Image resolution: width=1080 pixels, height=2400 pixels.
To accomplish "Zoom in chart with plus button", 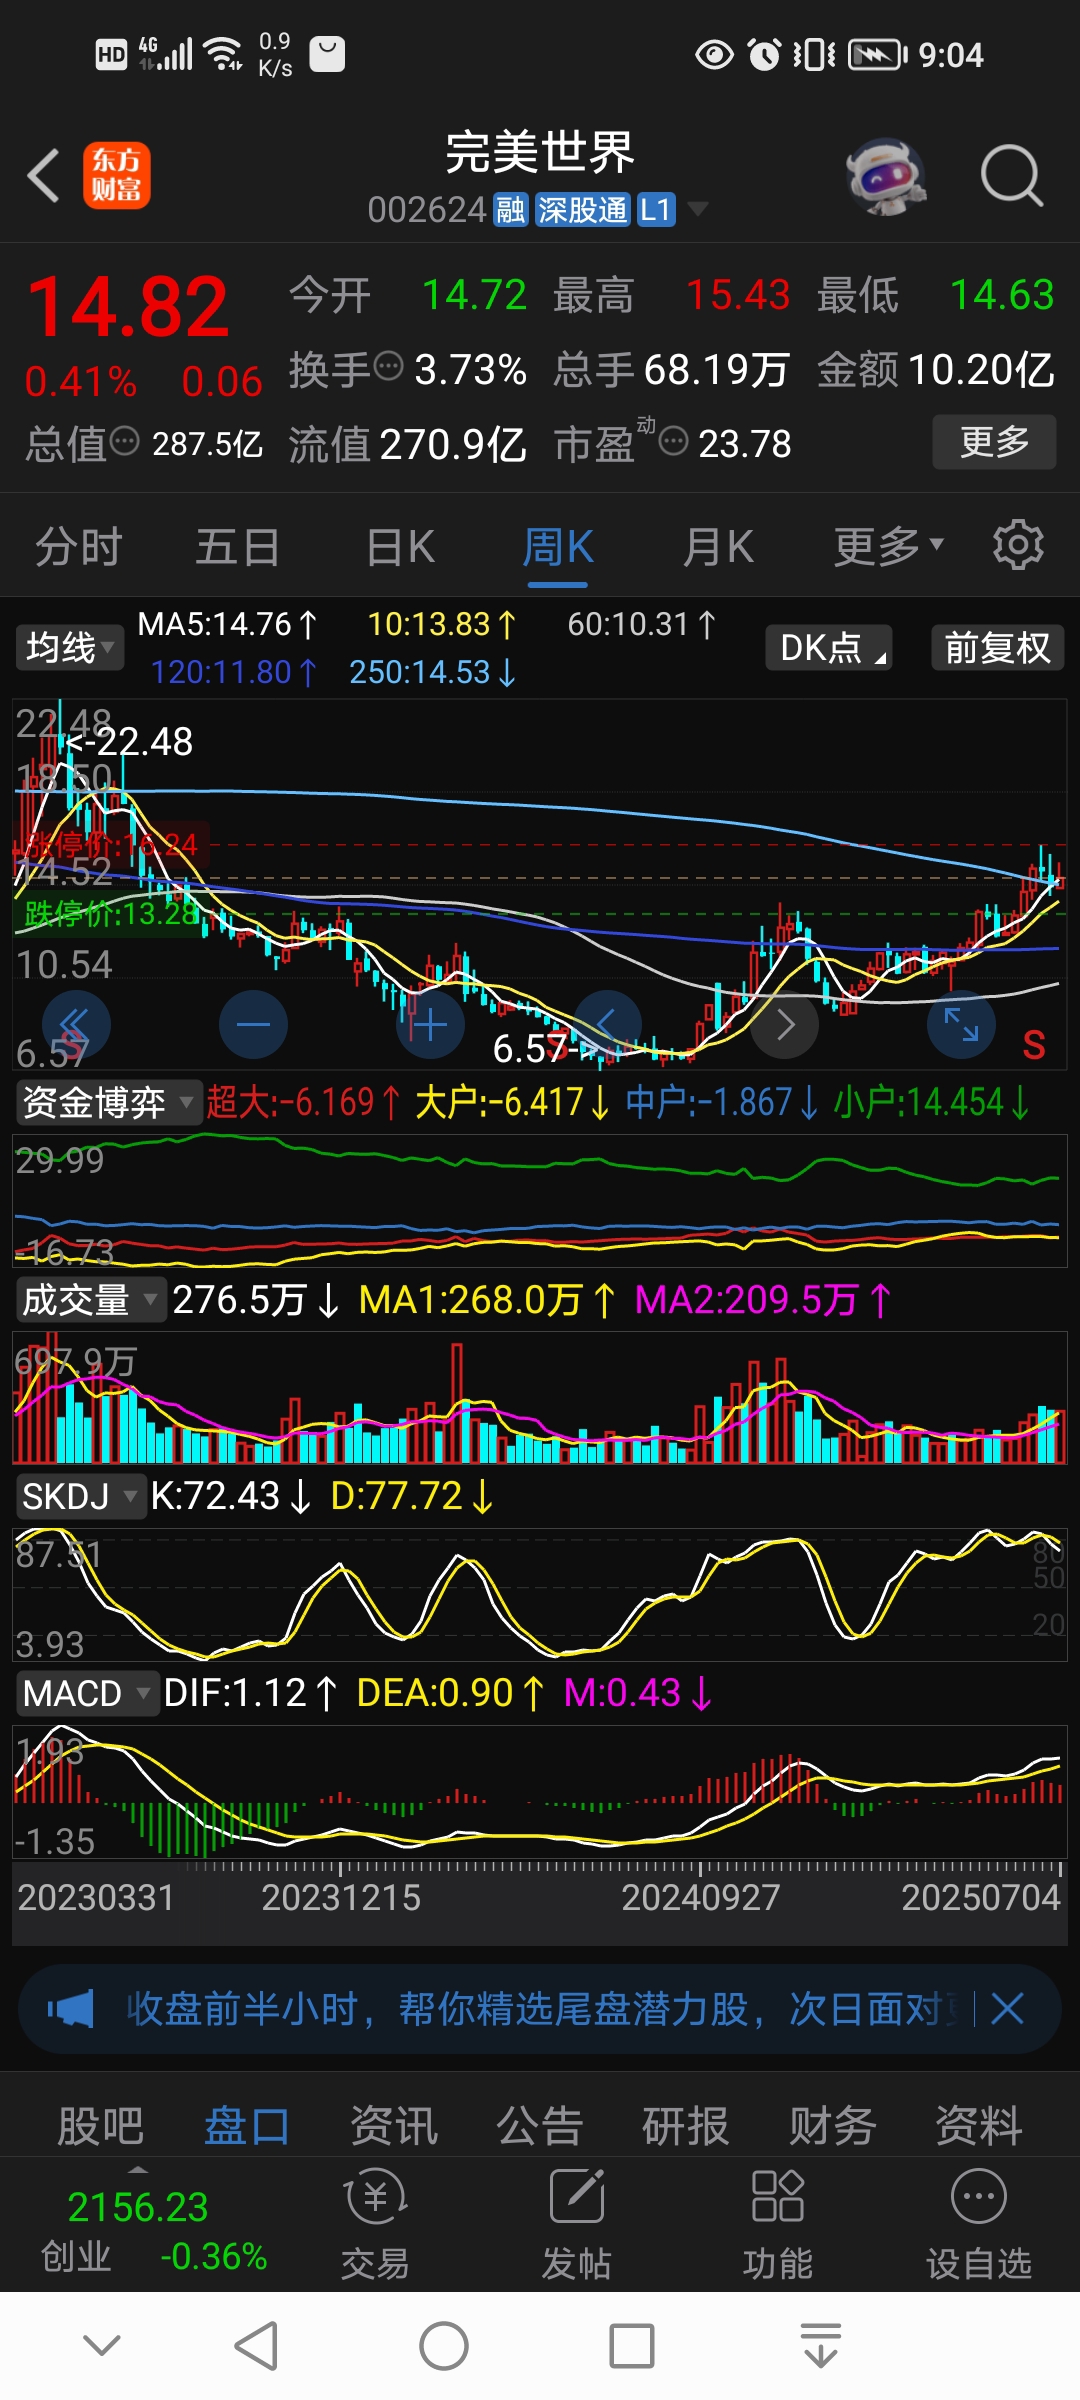I will (430, 1024).
